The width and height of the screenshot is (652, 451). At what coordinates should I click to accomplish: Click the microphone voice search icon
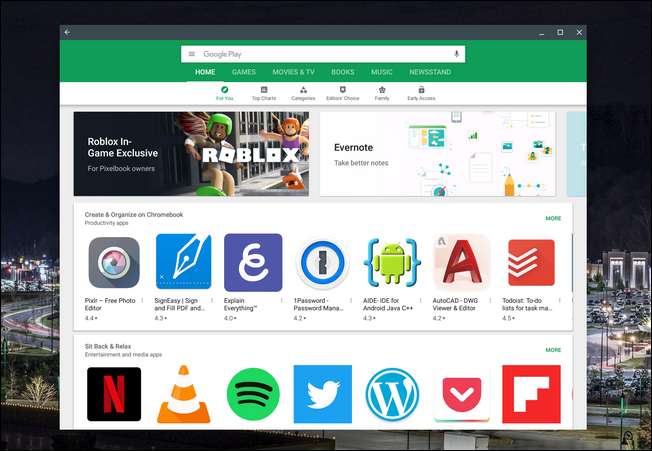(x=456, y=54)
